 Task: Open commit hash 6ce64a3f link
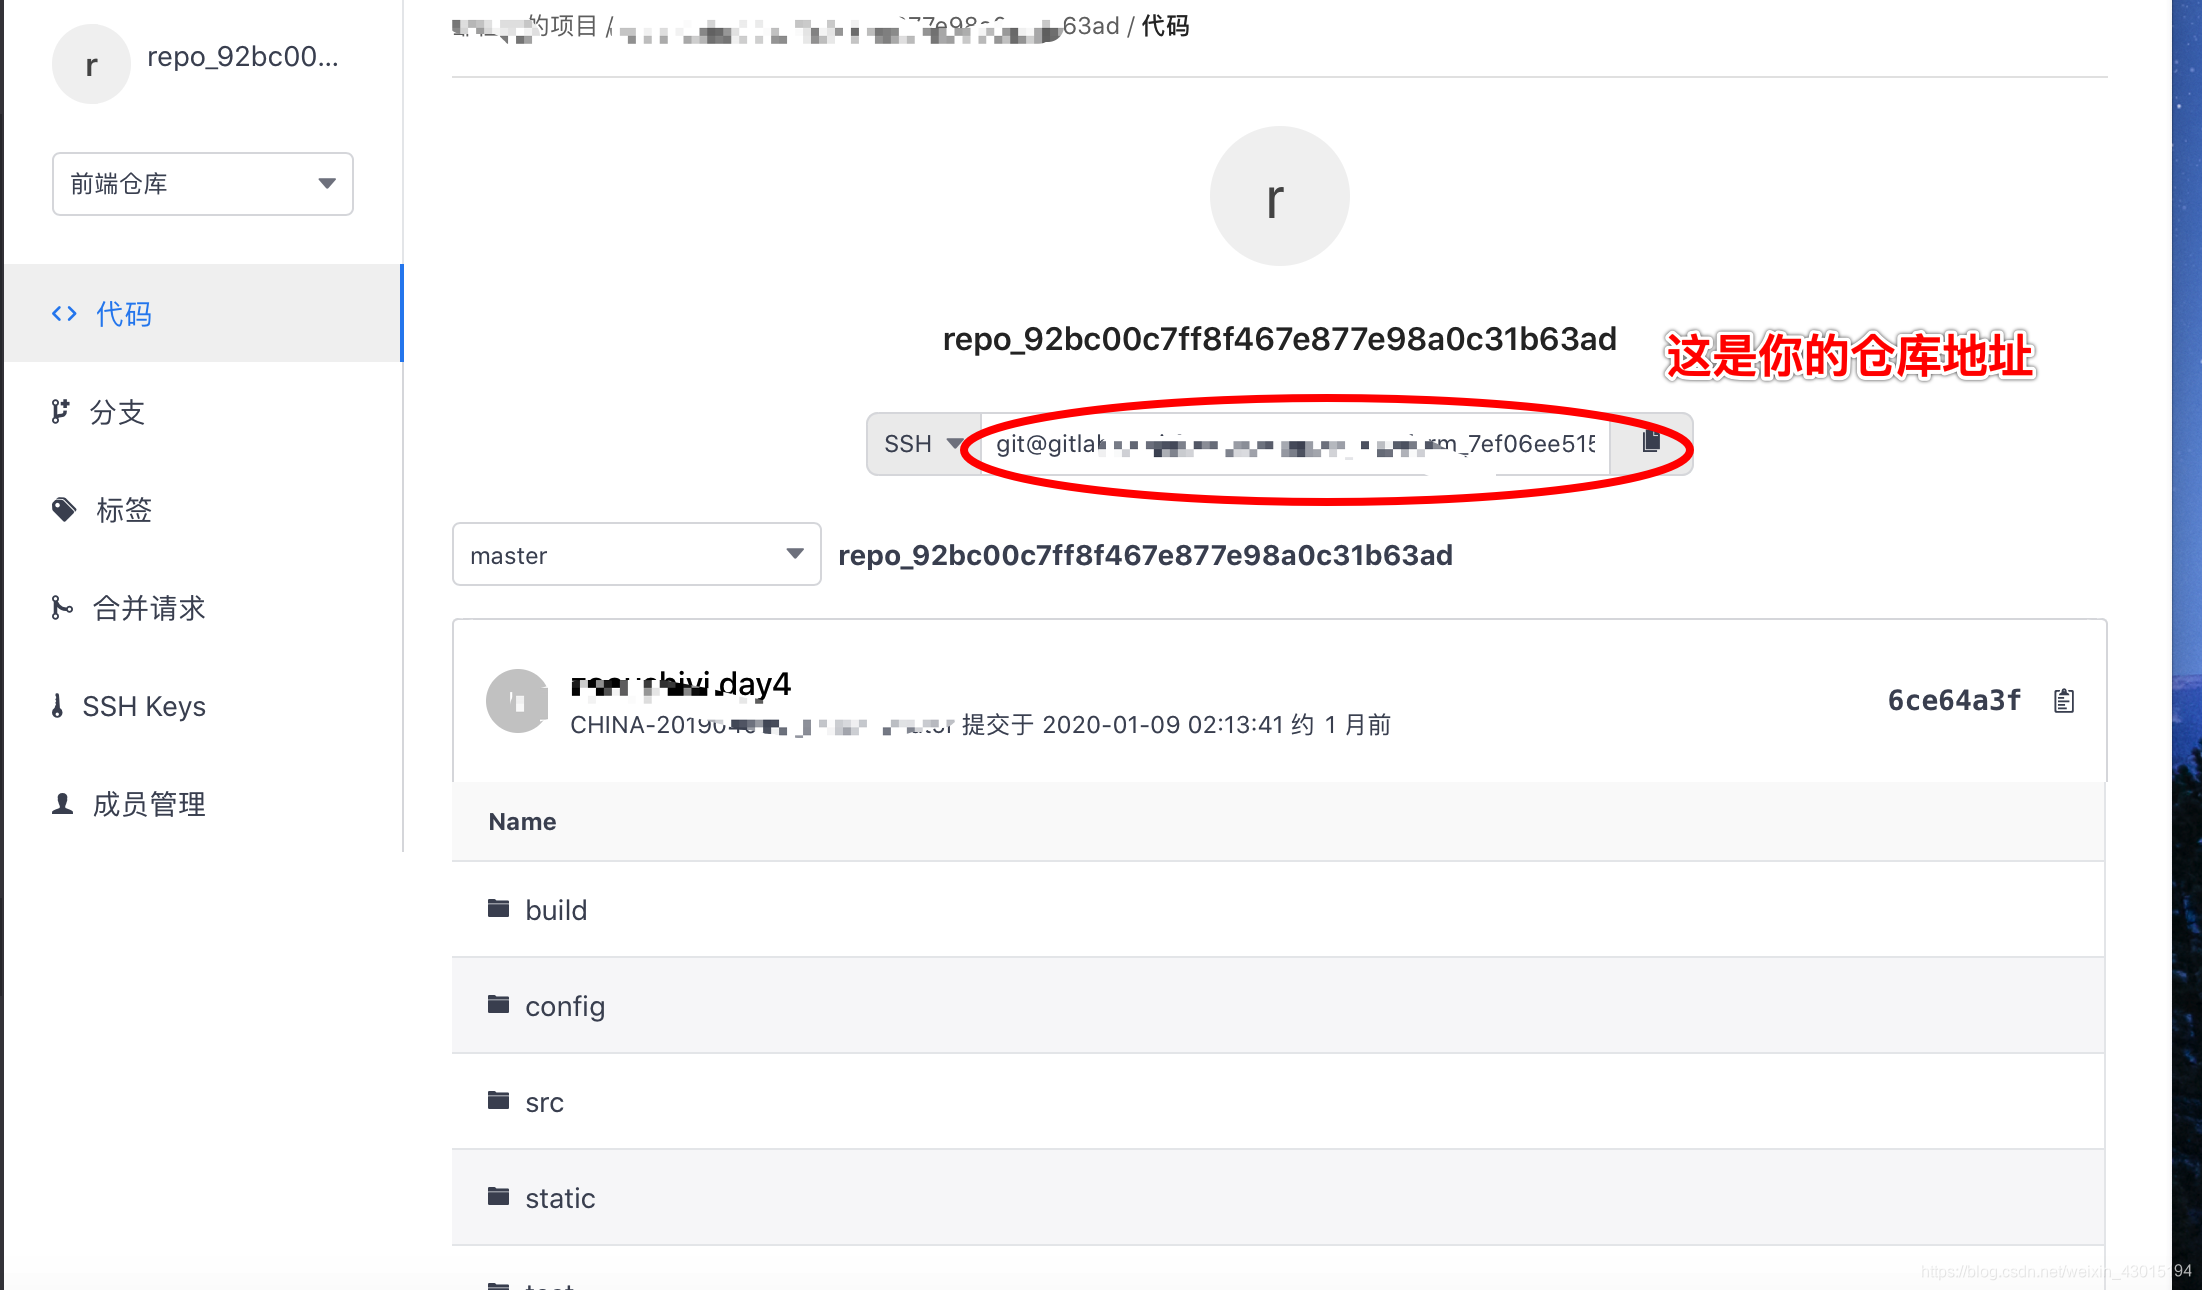tap(1953, 701)
